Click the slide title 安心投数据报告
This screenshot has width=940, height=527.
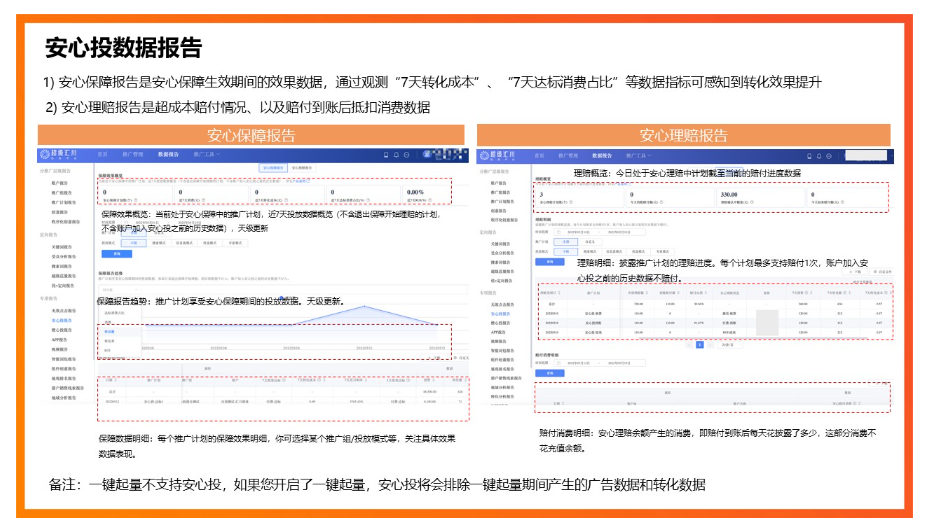click(x=123, y=47)
